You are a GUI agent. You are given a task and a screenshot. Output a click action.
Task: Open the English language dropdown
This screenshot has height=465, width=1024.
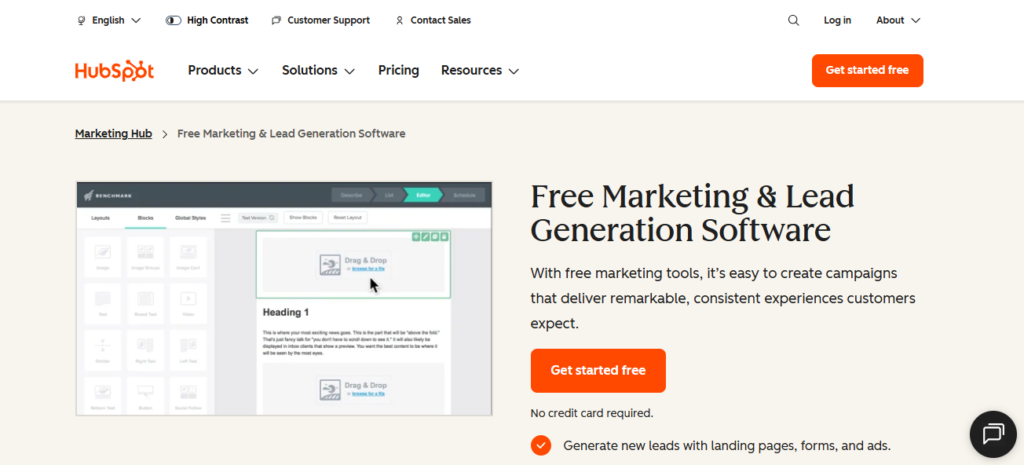[x=109, y=20]
